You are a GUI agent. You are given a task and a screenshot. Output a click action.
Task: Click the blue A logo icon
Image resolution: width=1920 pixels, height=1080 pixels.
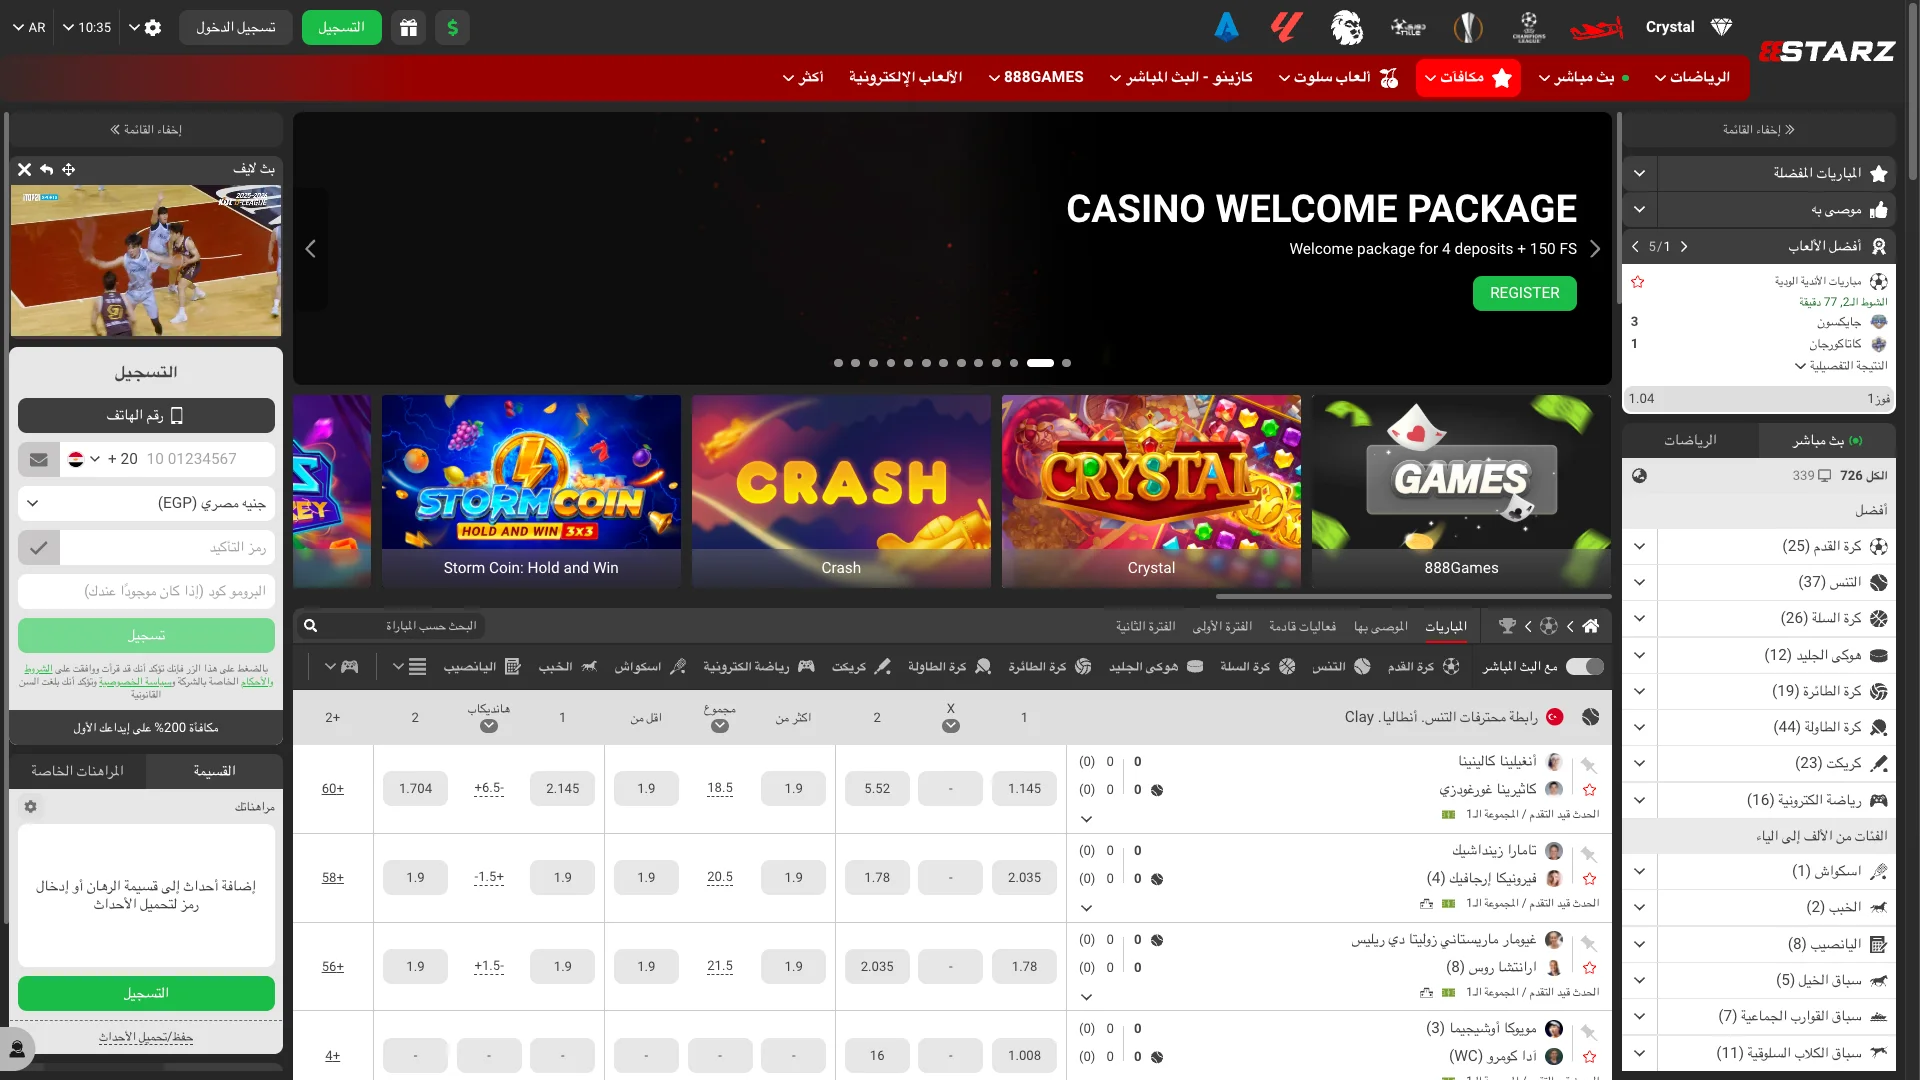coord(1226,27)
